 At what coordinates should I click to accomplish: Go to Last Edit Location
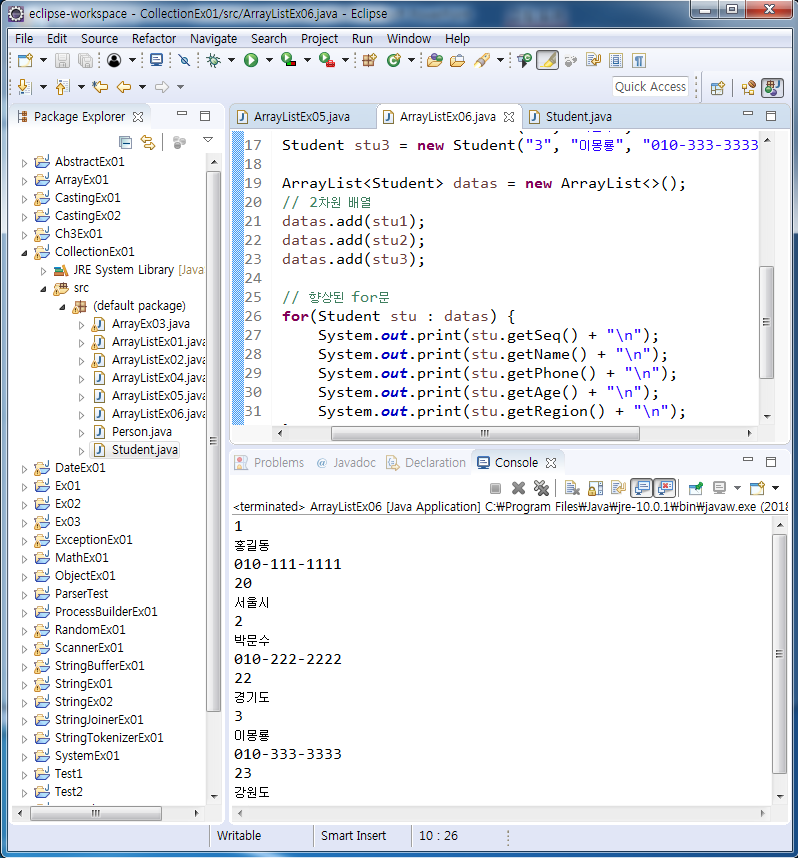pyautogui.click(x=100, y=86)
